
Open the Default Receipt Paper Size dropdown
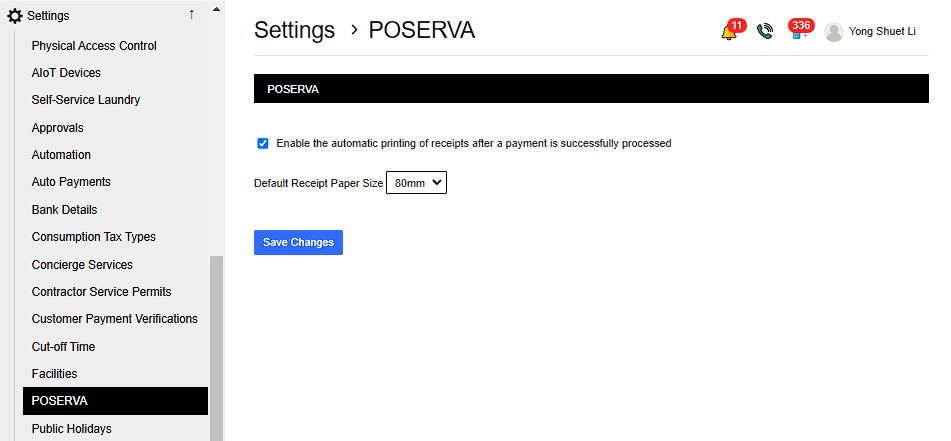tap(416, 183)
